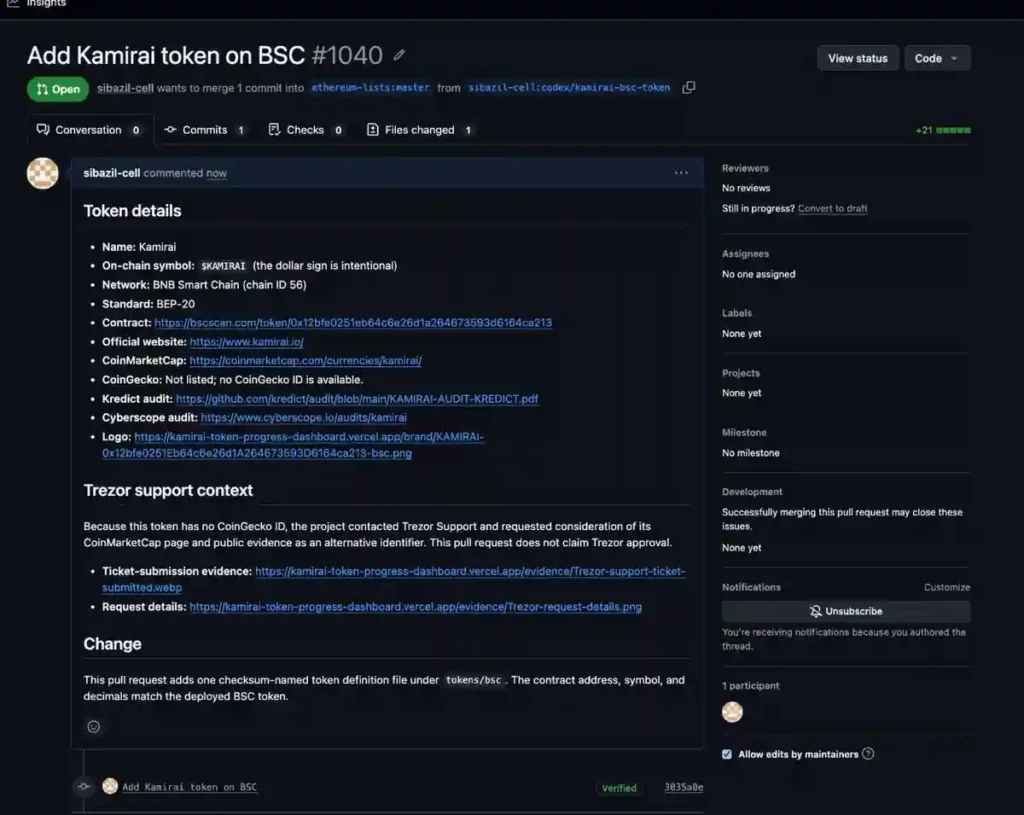Click the tokens/bsc code text
Screen dimensions: 1024x815
point(473,680)
